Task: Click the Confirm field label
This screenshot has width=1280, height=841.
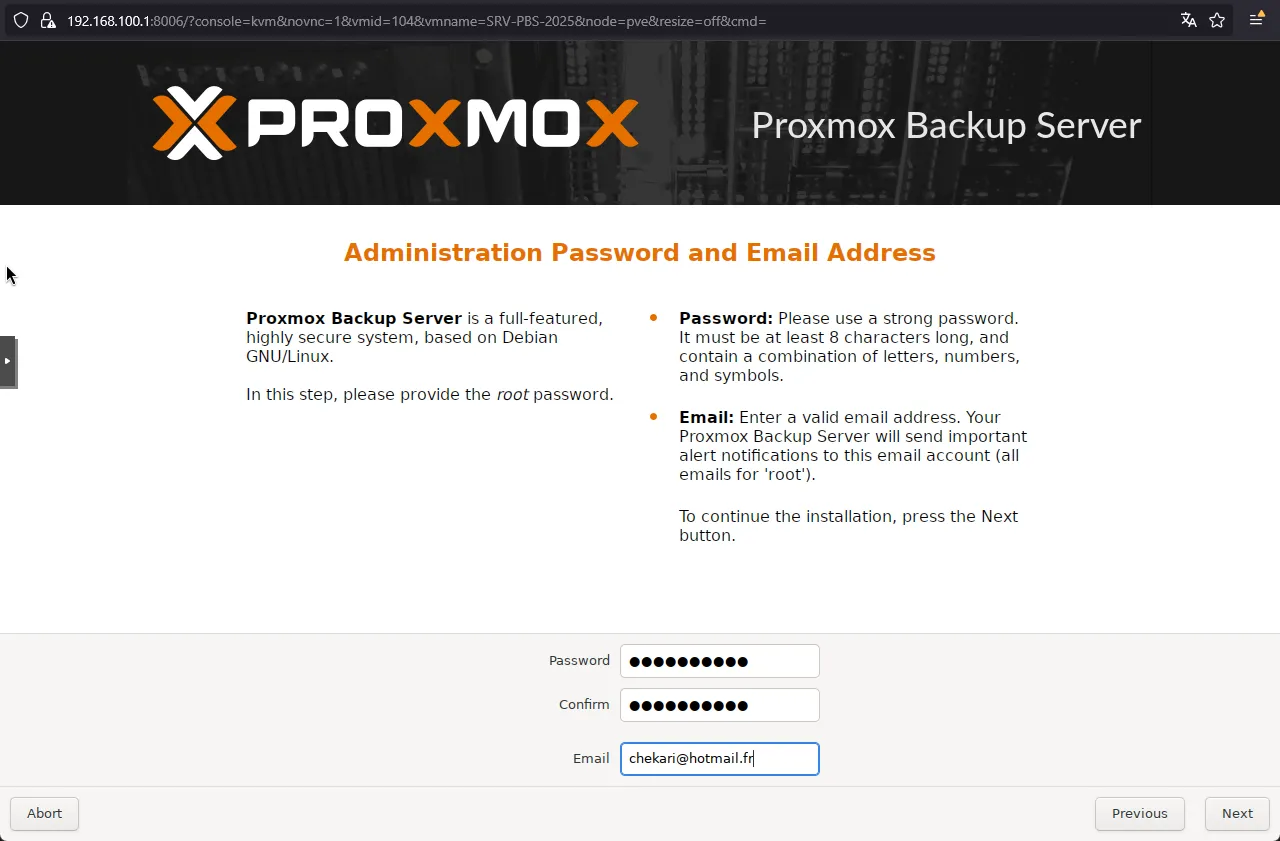Action: coord(584,705)
